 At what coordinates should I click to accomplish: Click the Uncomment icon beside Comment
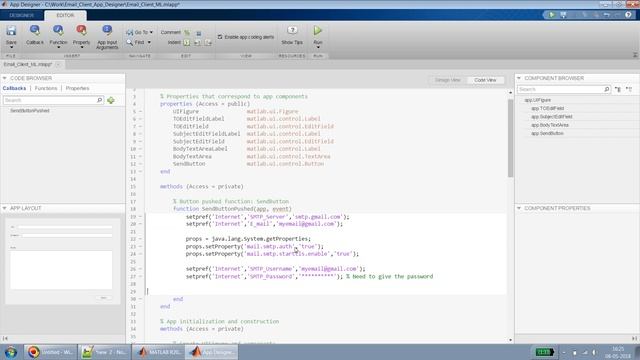click(x=198, y=33)
